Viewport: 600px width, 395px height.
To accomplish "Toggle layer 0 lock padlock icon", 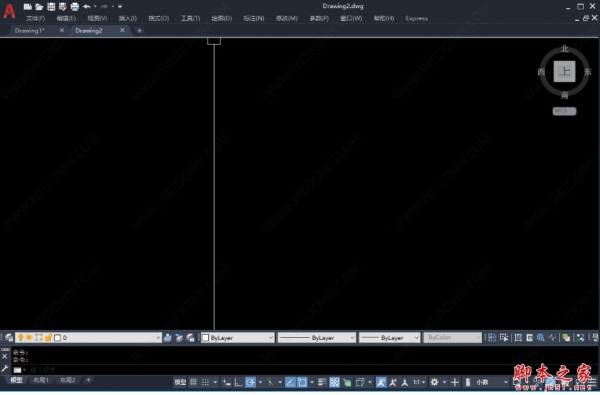I will (x=49, y=338).
